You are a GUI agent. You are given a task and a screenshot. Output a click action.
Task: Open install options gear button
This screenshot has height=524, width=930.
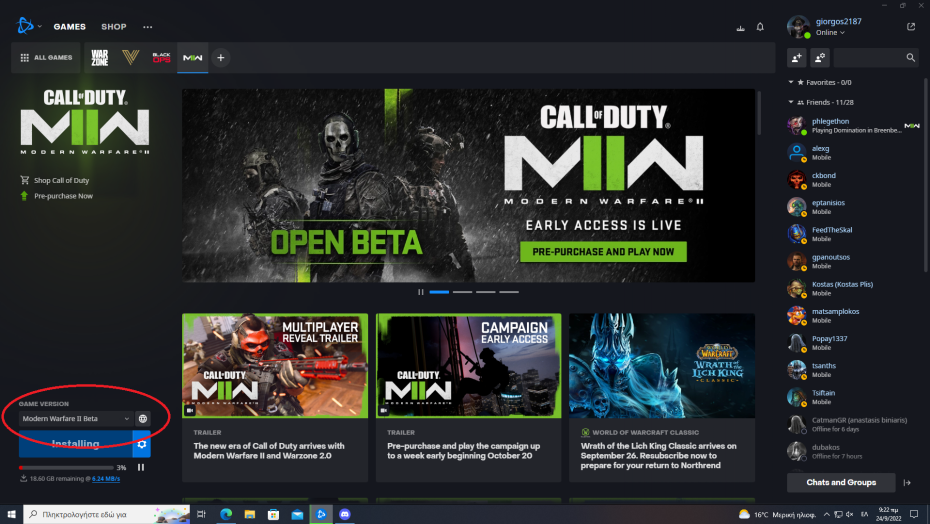(x=141, y=444)
